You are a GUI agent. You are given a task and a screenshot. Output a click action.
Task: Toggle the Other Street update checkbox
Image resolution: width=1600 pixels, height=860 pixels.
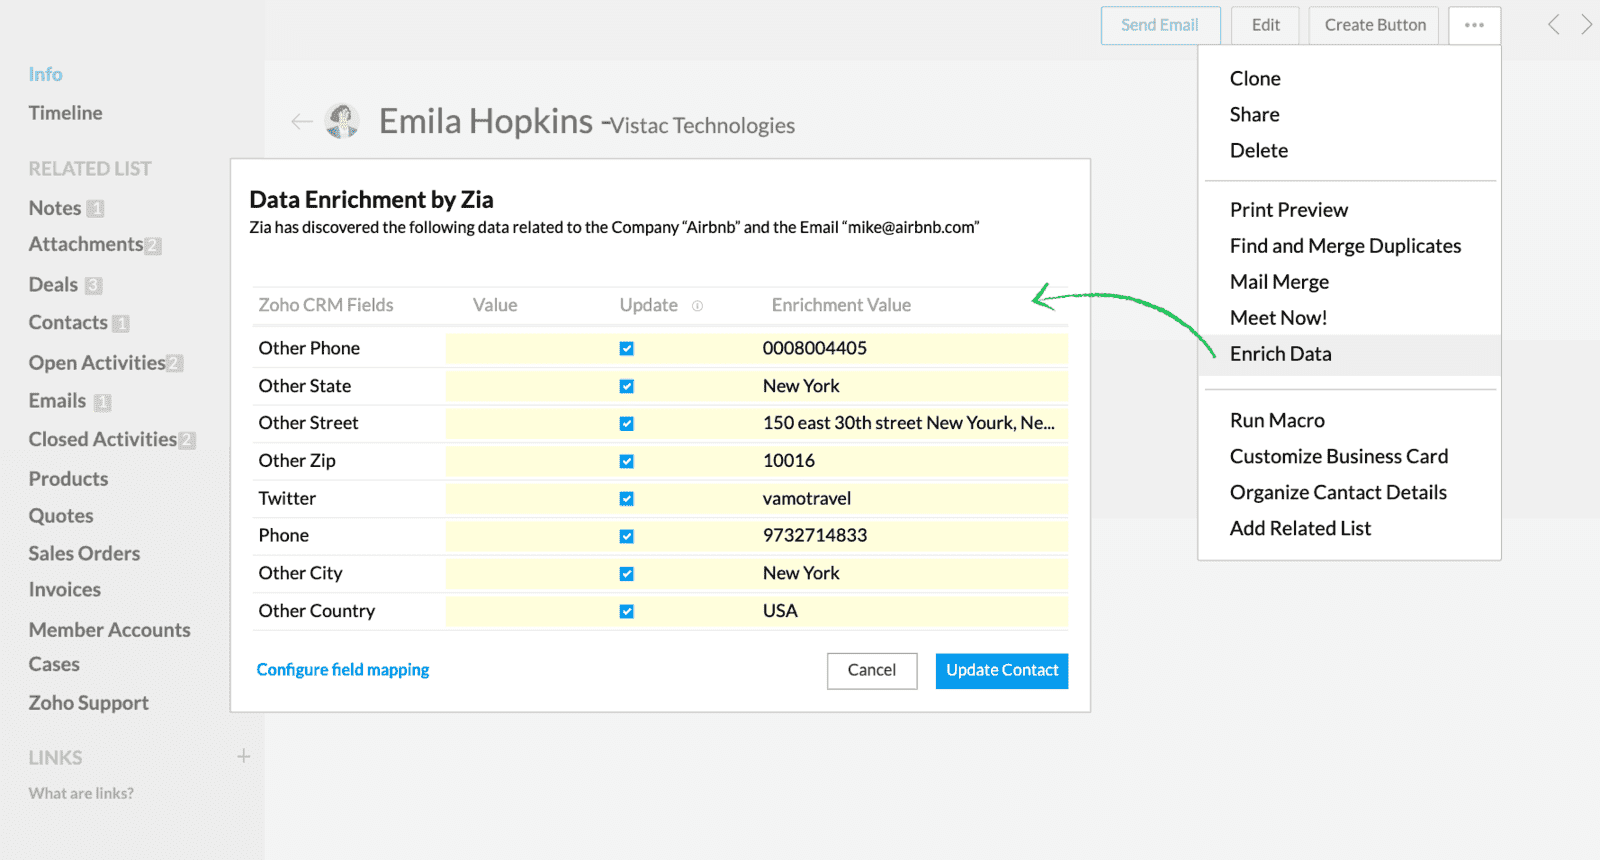[x=626, y=423]
